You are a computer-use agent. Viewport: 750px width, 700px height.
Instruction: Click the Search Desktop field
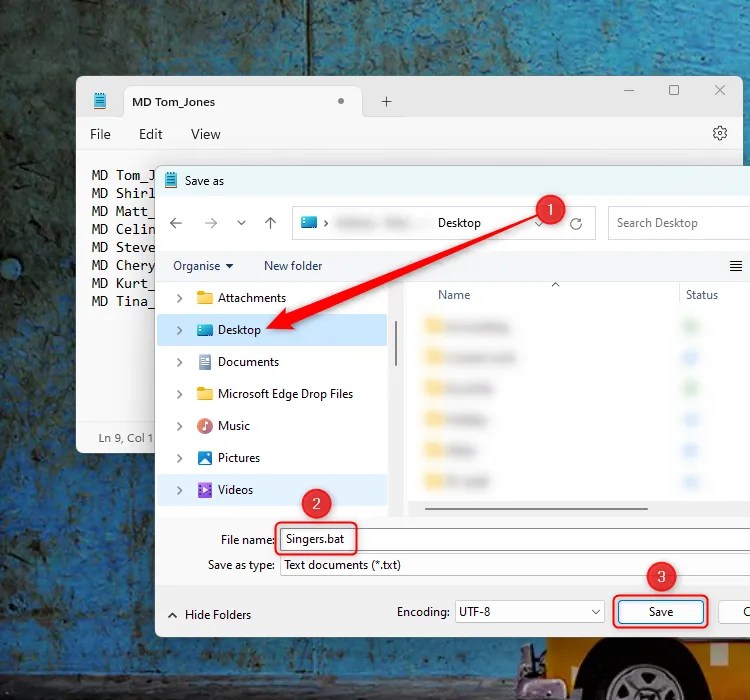click(679, 223)
